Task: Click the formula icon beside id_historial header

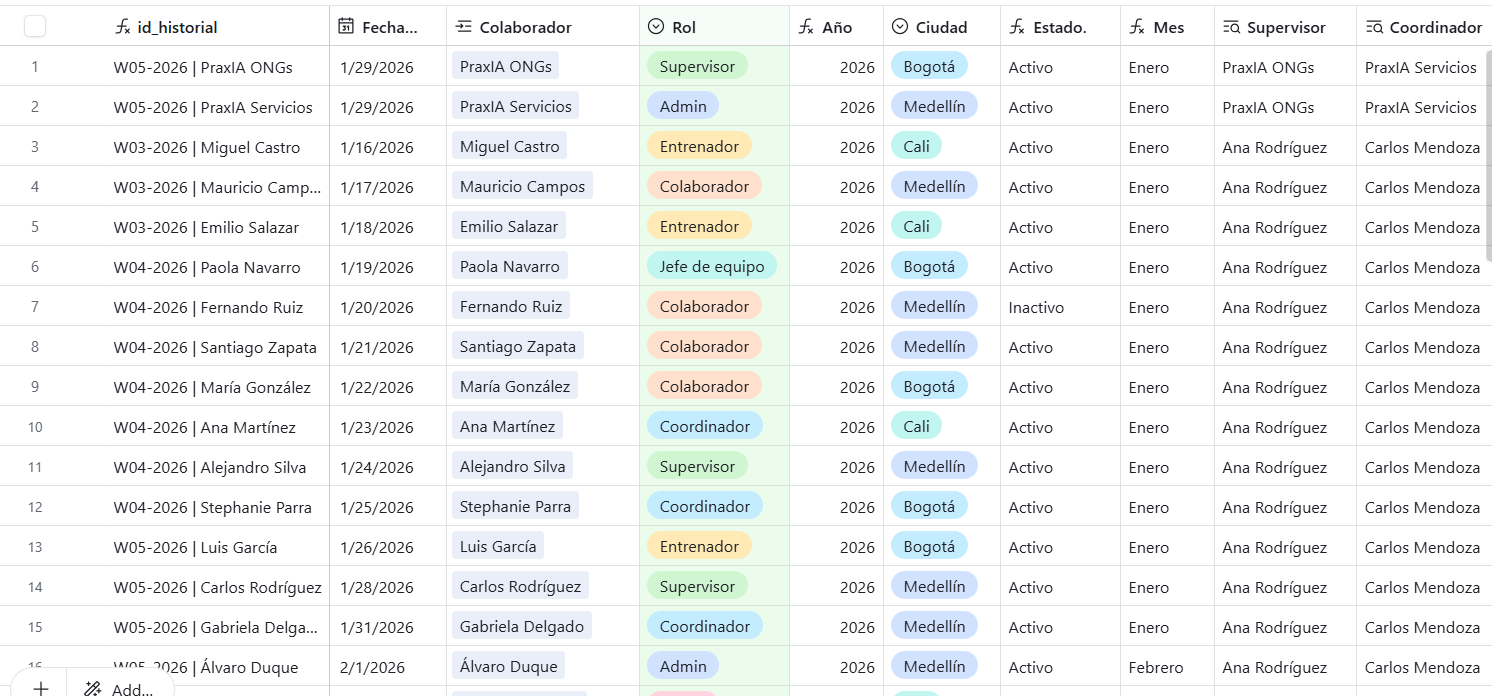Action: [123, 27]
